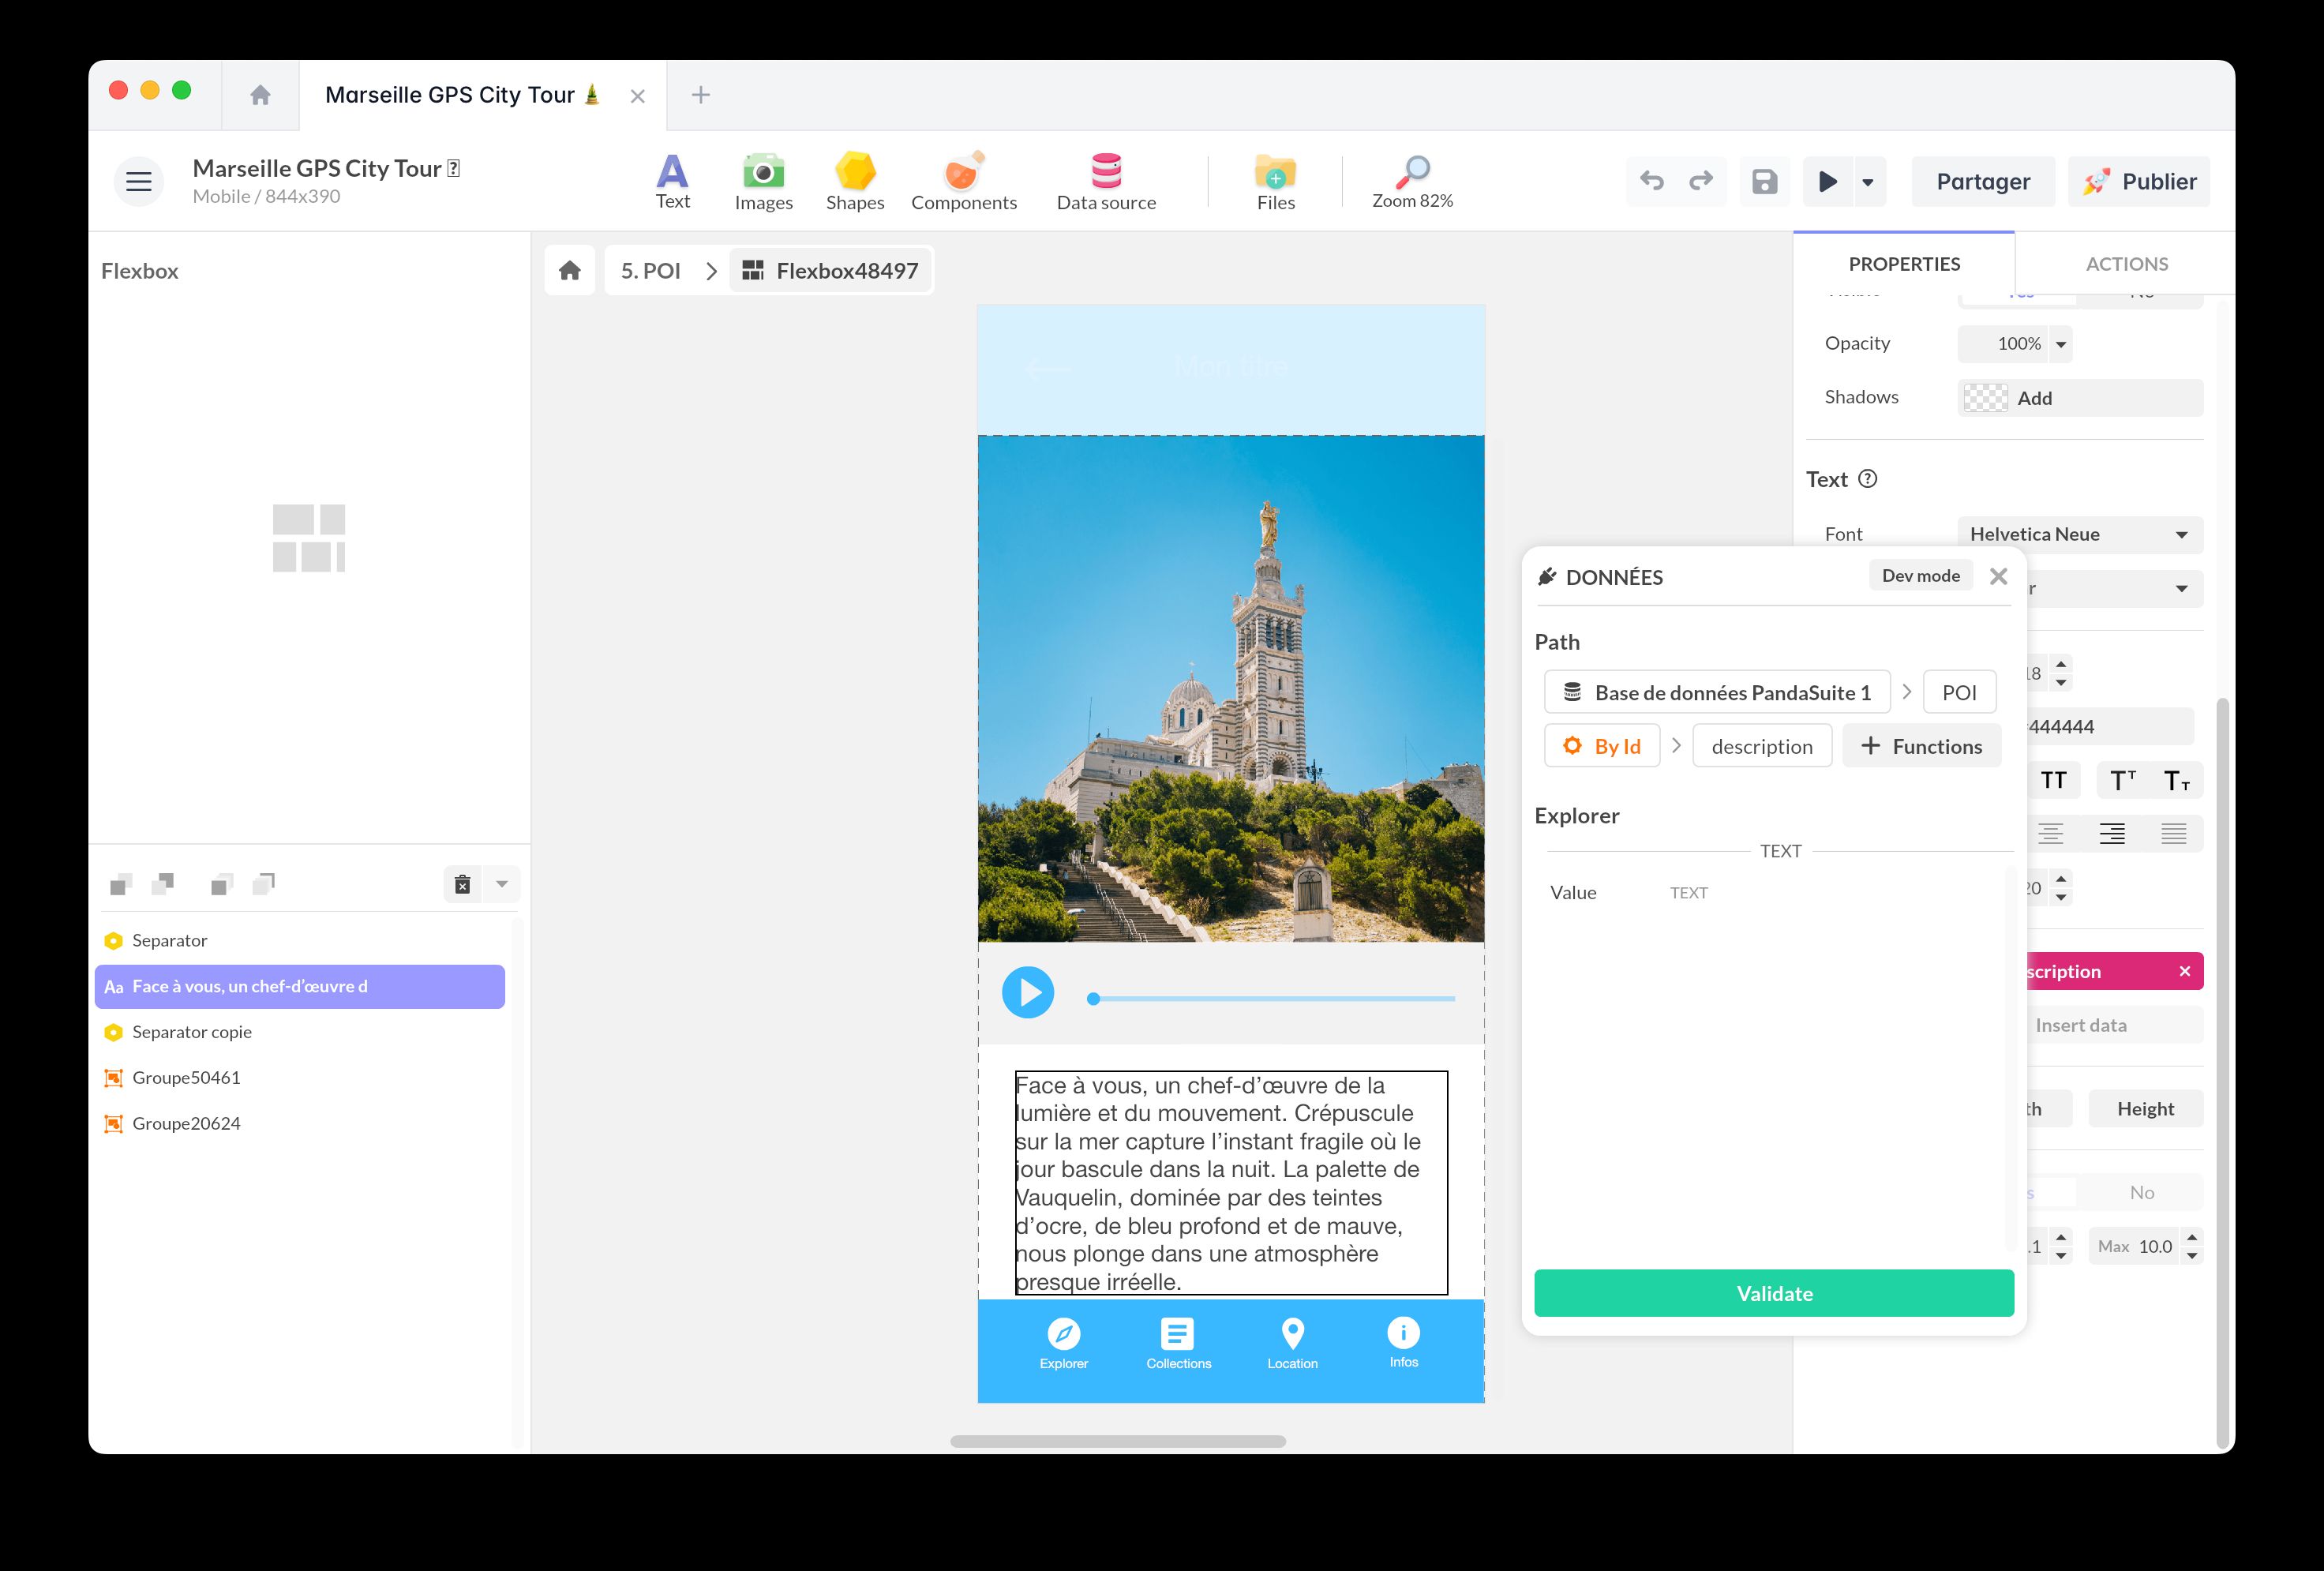This screenshot has width=2324, height=1571.
Task: Toggle Dev mode in Données panel
Action: [1919, 575]
